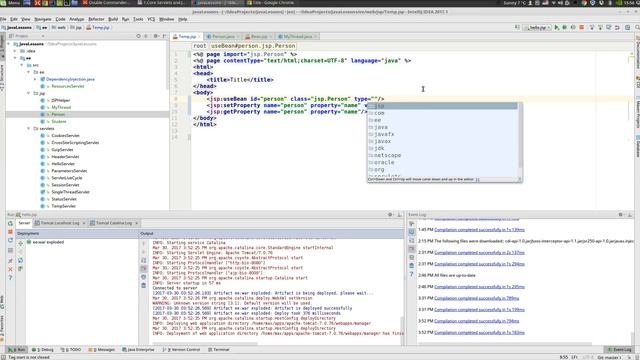The image size is (640, 360).
Task: Expand the DependencyInjection.java node
Action: point(35,79)
